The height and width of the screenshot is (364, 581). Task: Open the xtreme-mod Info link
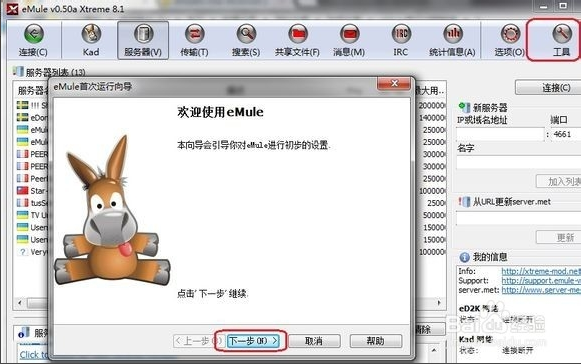click(x=541, y=271)
